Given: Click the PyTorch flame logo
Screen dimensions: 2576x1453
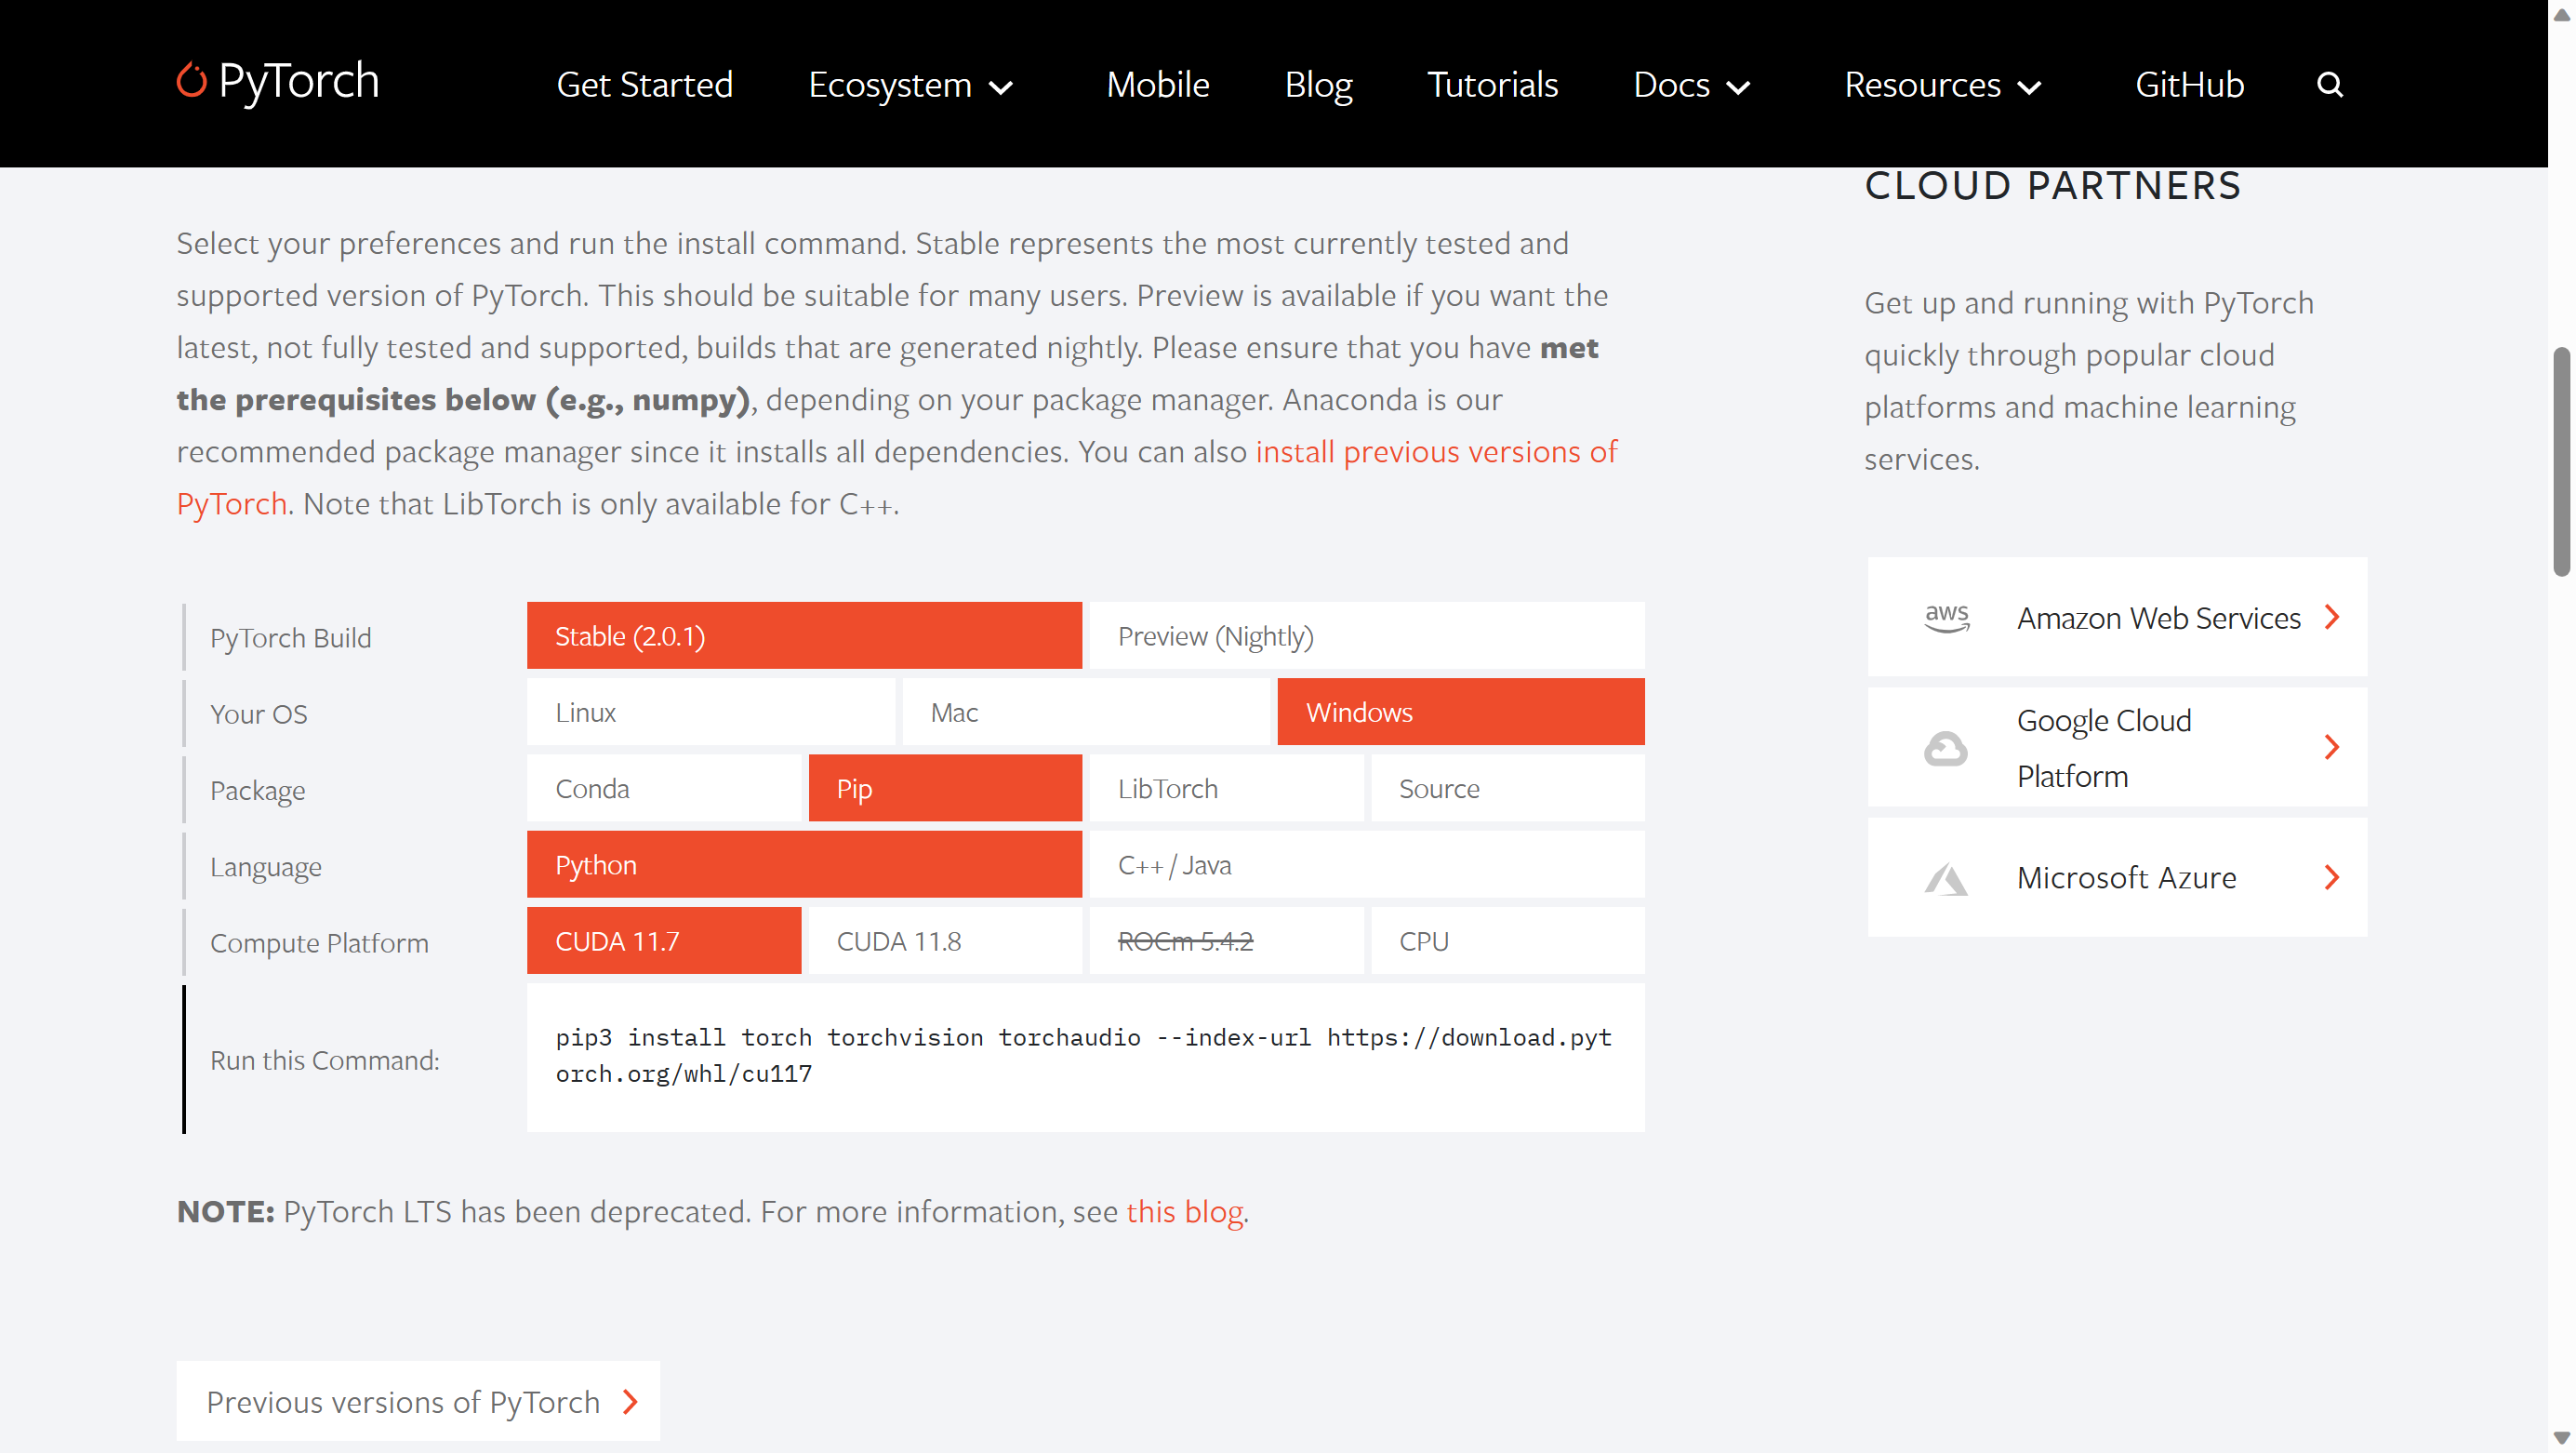Looking at the screenshot, I should point(191,81).
